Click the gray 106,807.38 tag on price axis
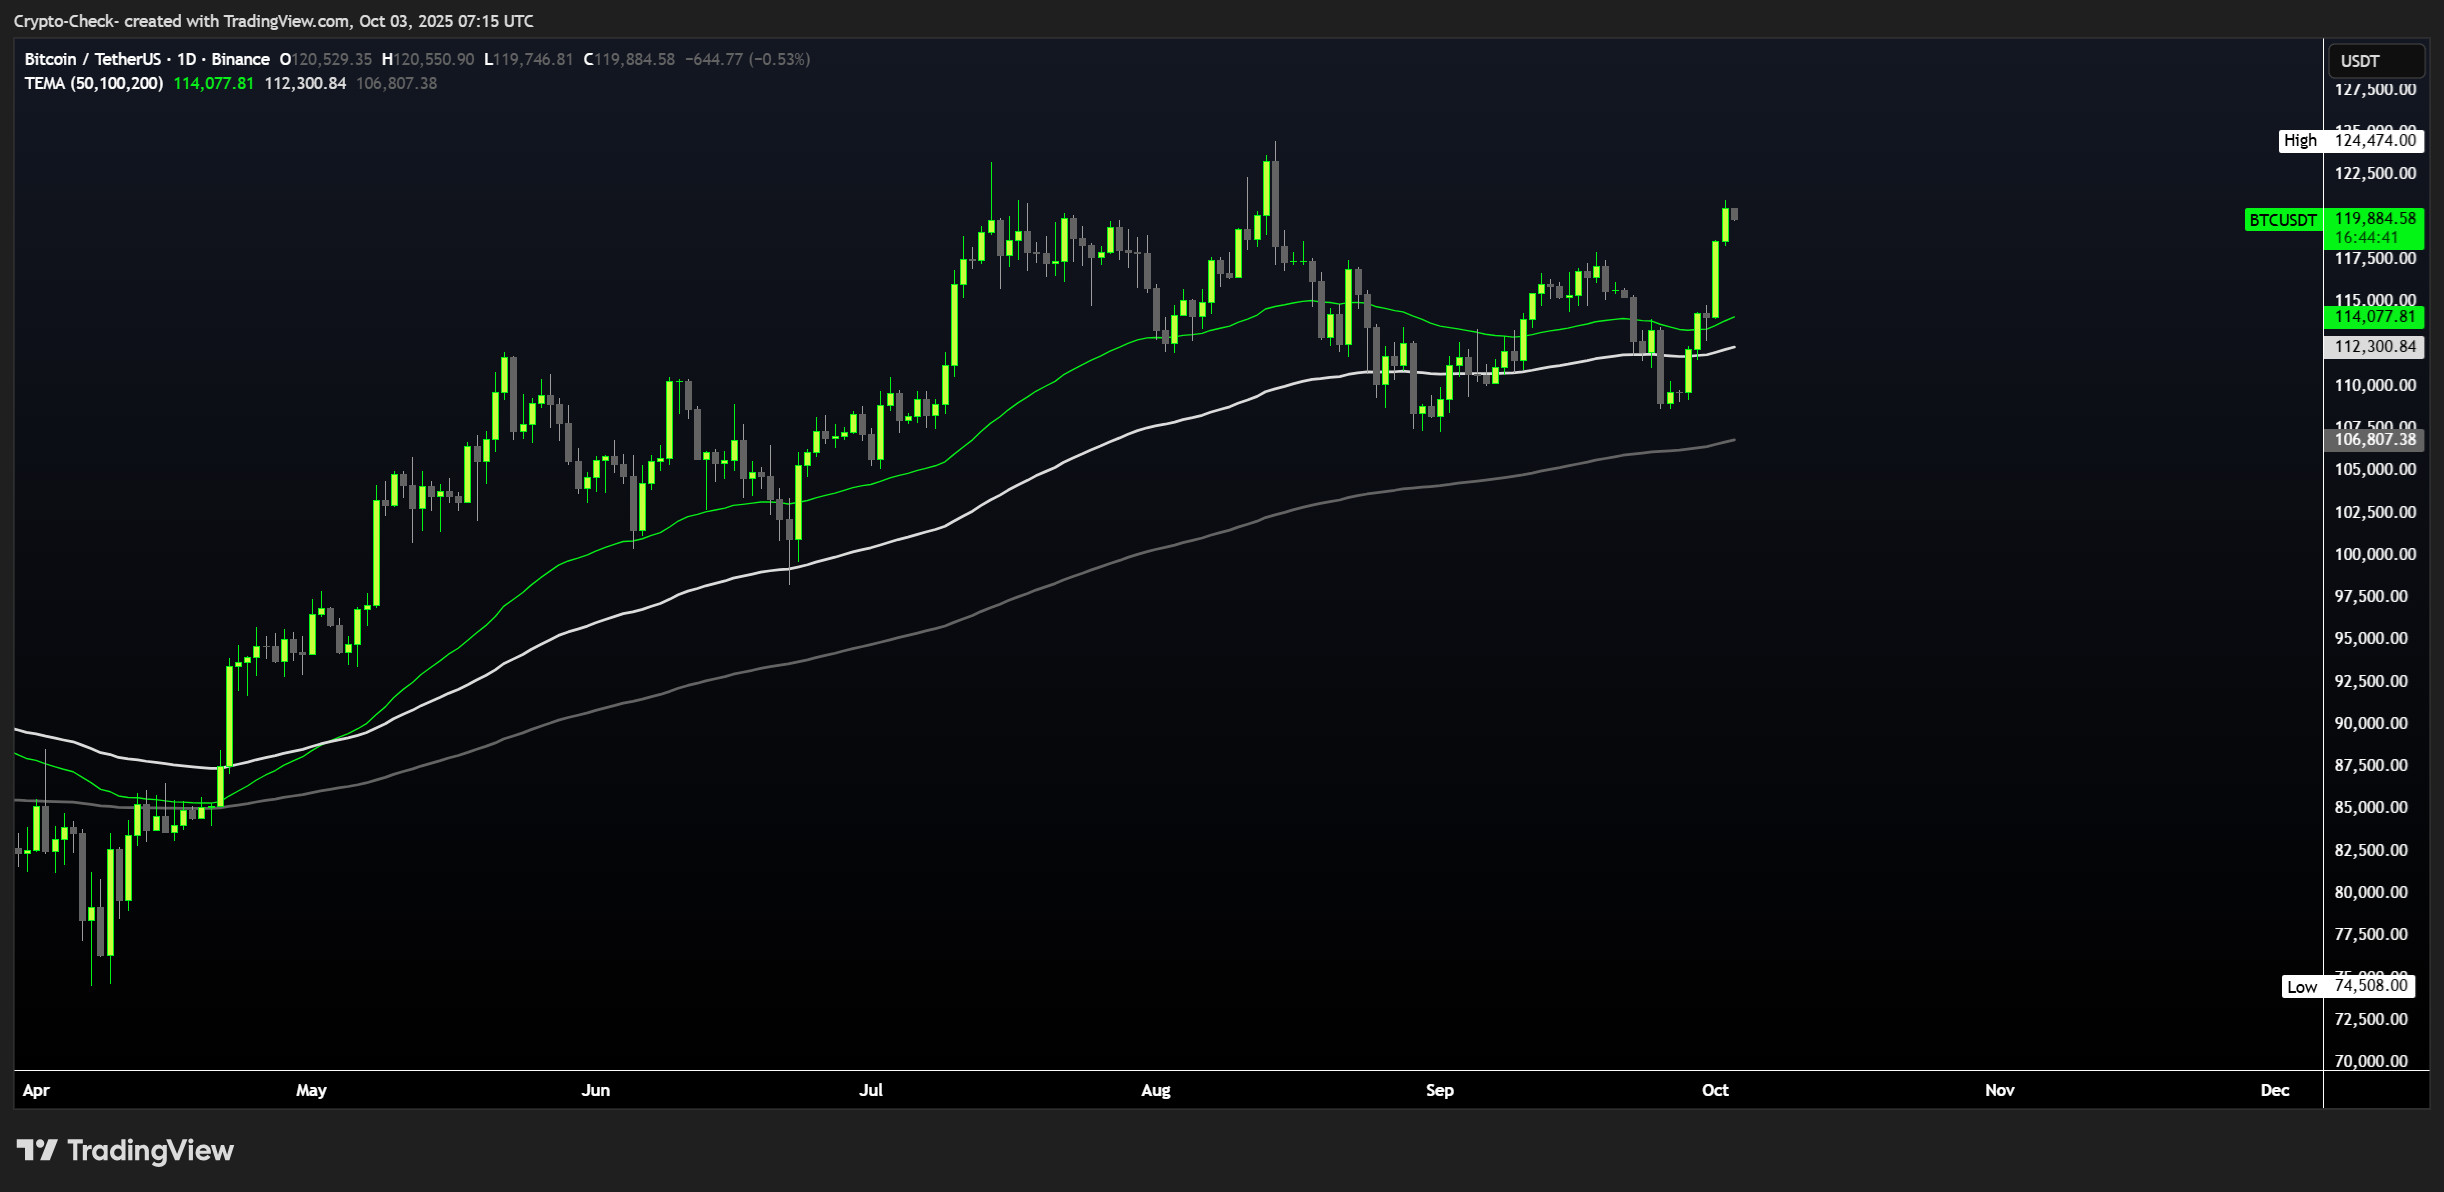 [x=2375, y=439]
